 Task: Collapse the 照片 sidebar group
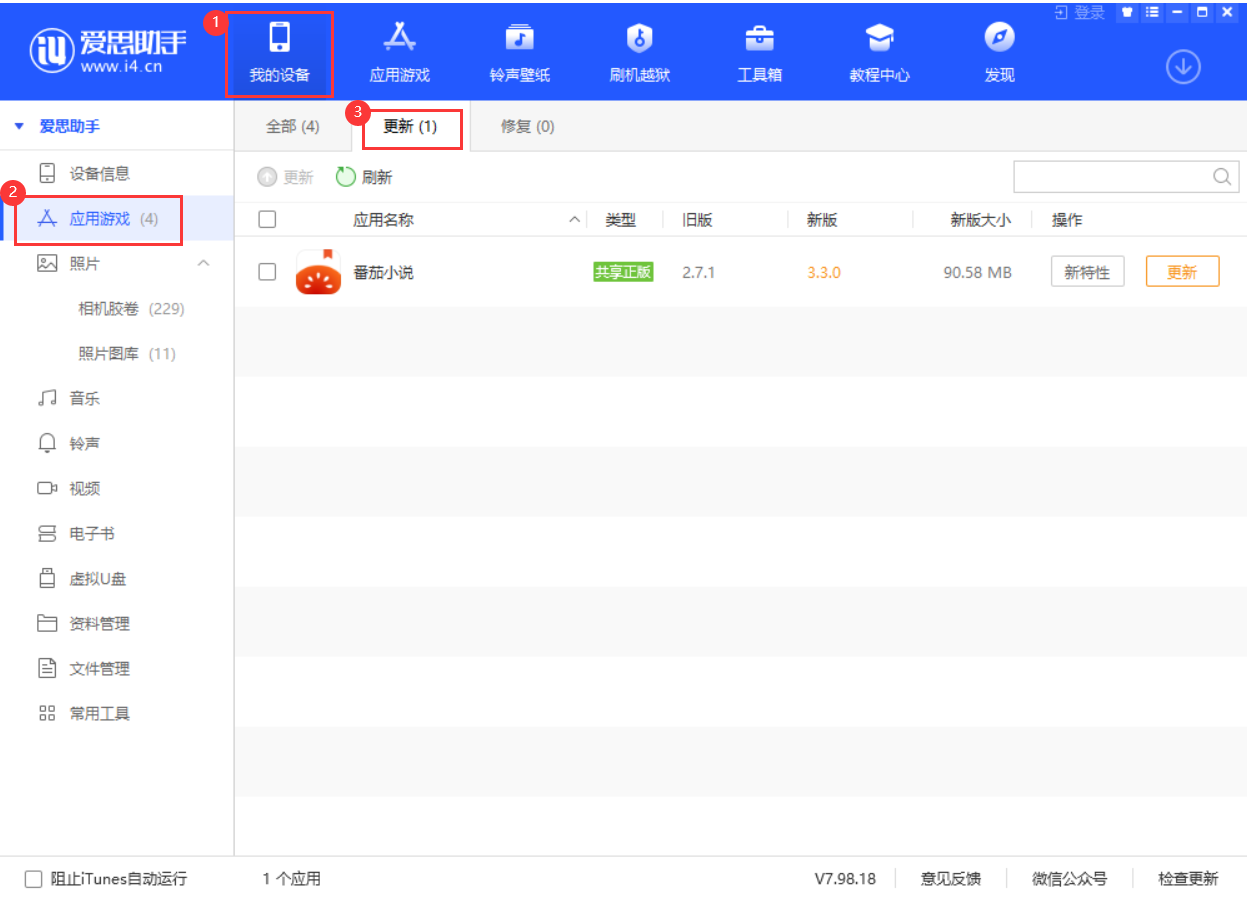click(203, 263)
